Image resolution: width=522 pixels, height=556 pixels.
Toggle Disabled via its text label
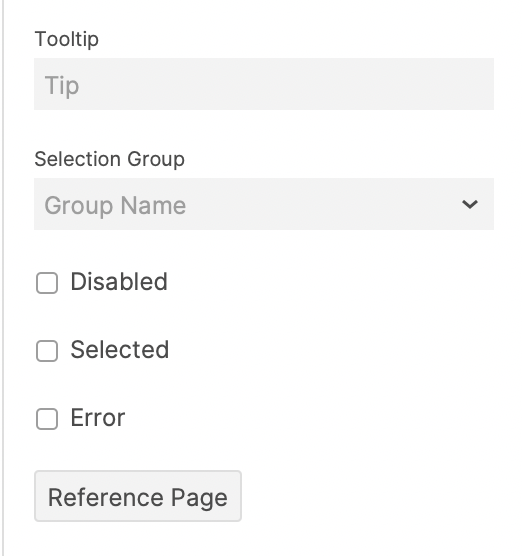(x=119, y=282)
